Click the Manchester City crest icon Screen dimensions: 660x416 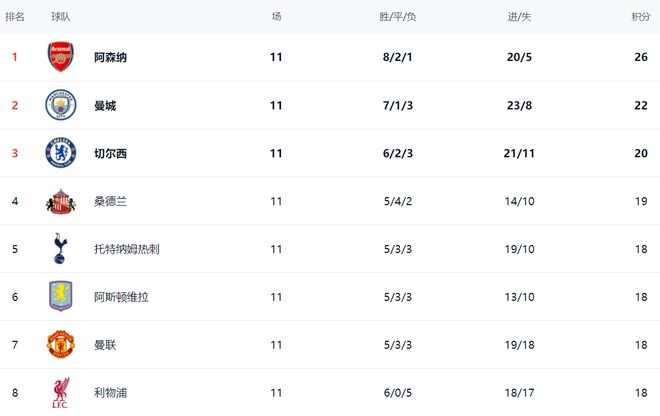(61, 105)
